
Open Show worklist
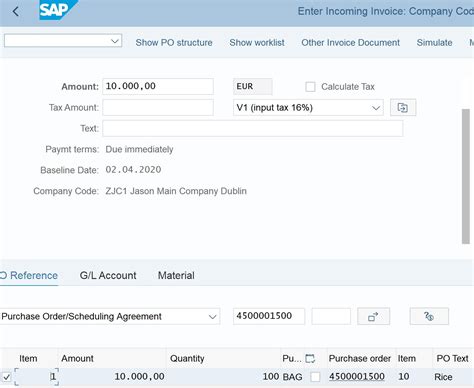(x=257, y=43)
